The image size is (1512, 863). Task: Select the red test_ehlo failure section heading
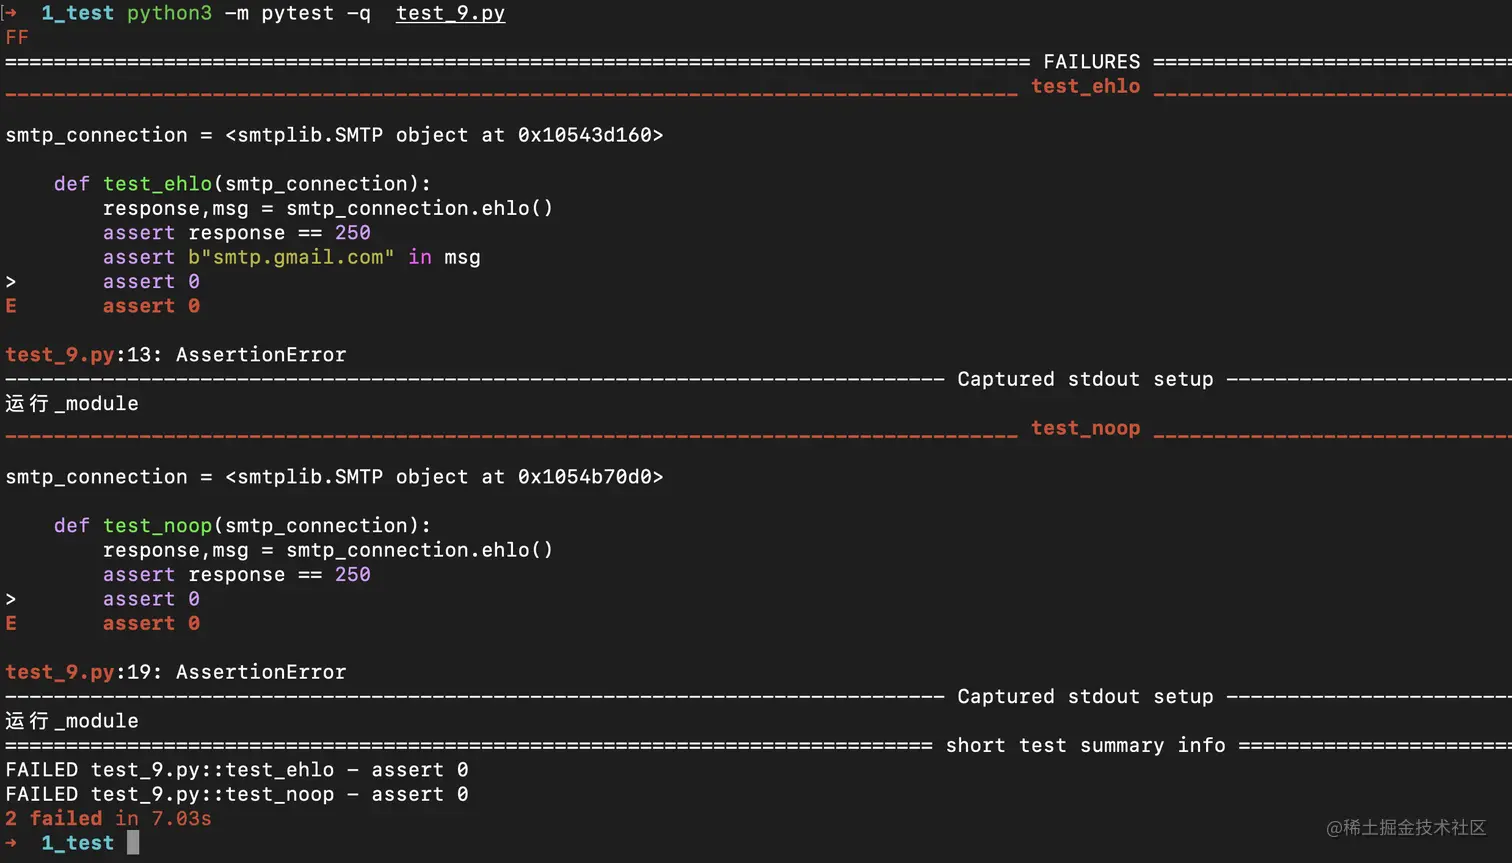1085,87
